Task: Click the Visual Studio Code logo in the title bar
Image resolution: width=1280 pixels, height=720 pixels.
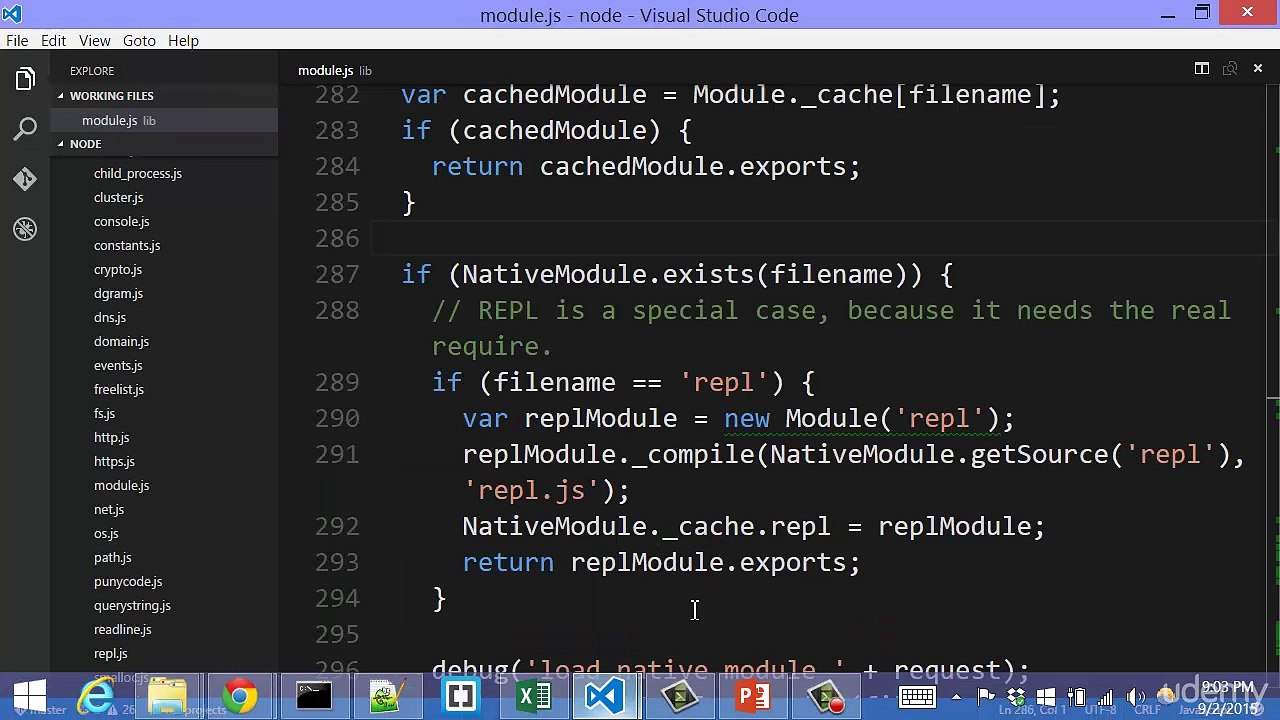Action: 12,14
